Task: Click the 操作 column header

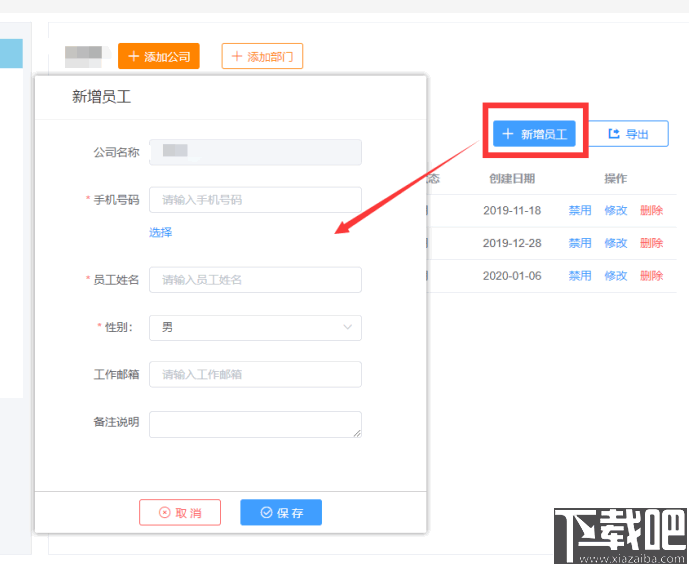Action: click(x=616, y=178)
